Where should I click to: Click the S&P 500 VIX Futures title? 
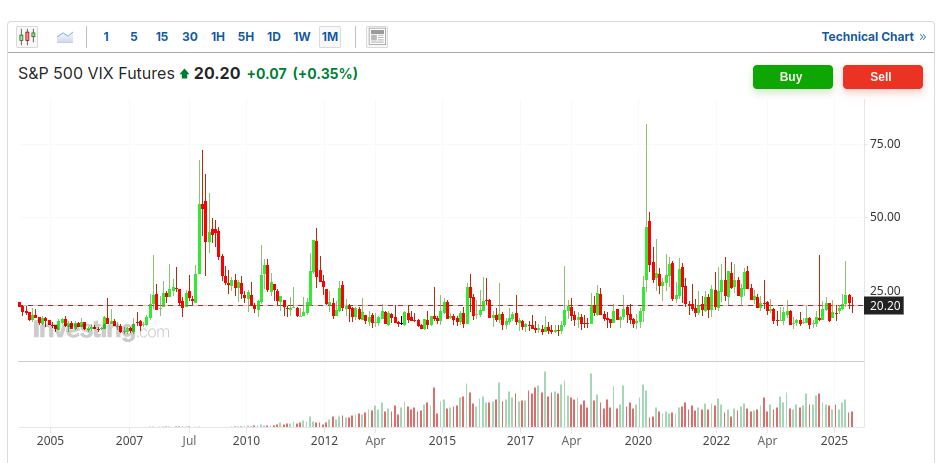coord(96,74)
